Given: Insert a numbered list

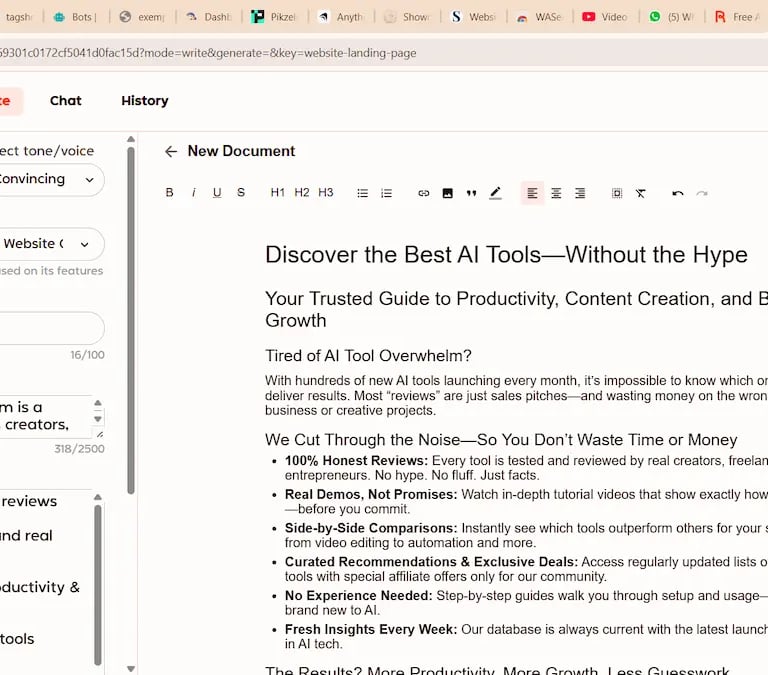Looking at the screenshot, I should (387, 193).
